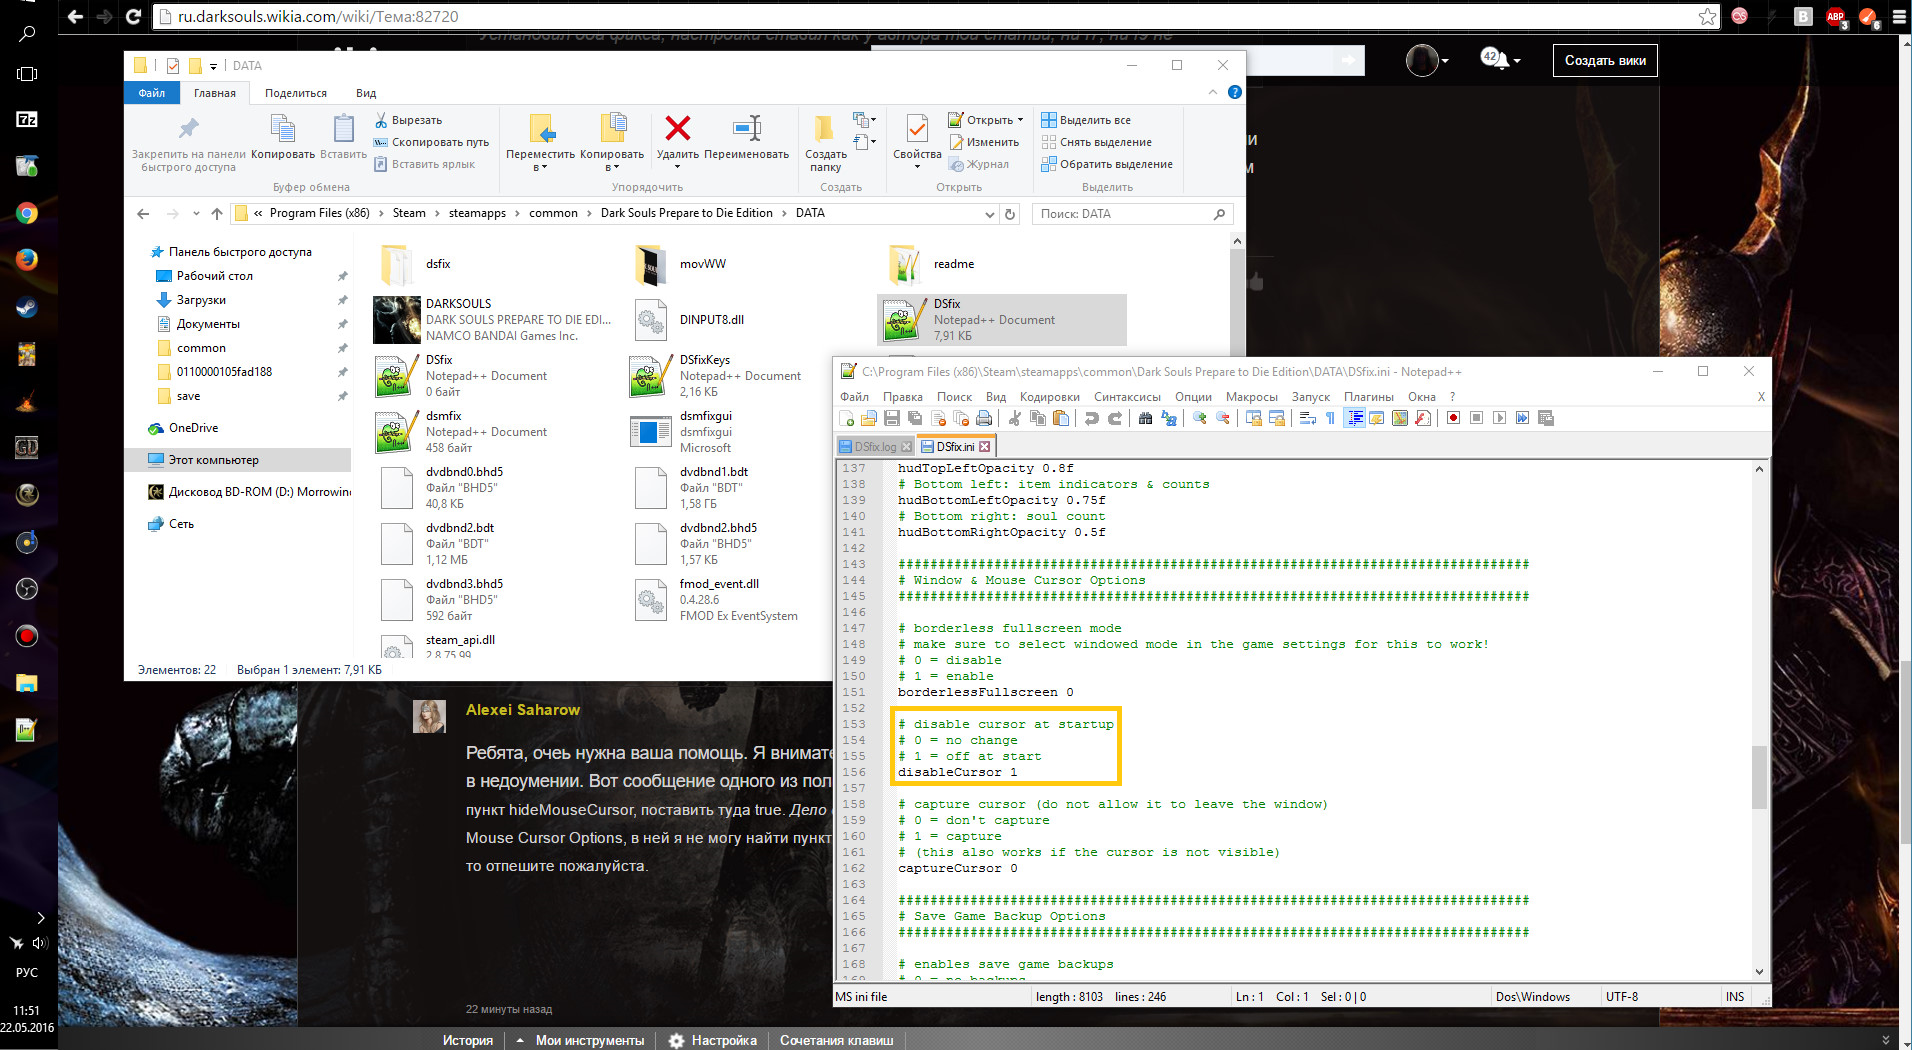Click the Explorer help question mark icon

click(1235, 92)
